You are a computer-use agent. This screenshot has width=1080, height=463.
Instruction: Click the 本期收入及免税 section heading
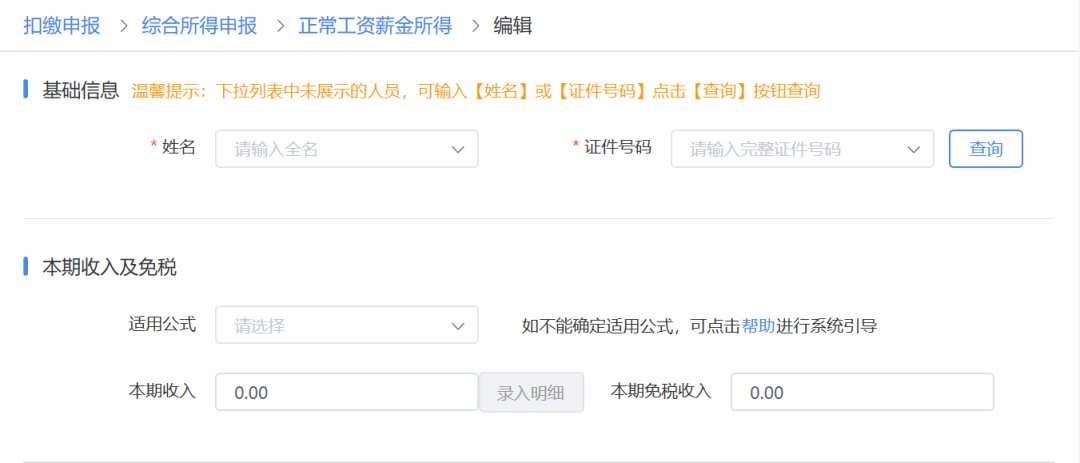pos(110,267)
